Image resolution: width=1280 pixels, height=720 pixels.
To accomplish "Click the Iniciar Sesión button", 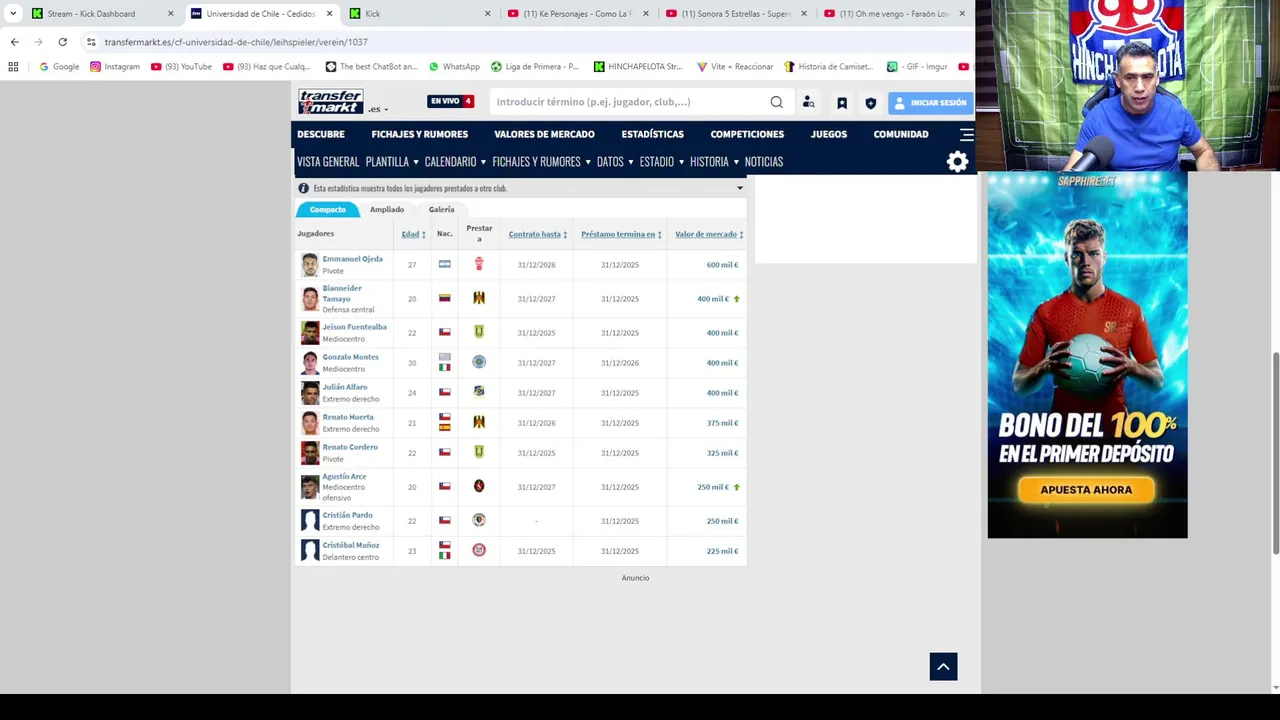I will tap(930, 102).
